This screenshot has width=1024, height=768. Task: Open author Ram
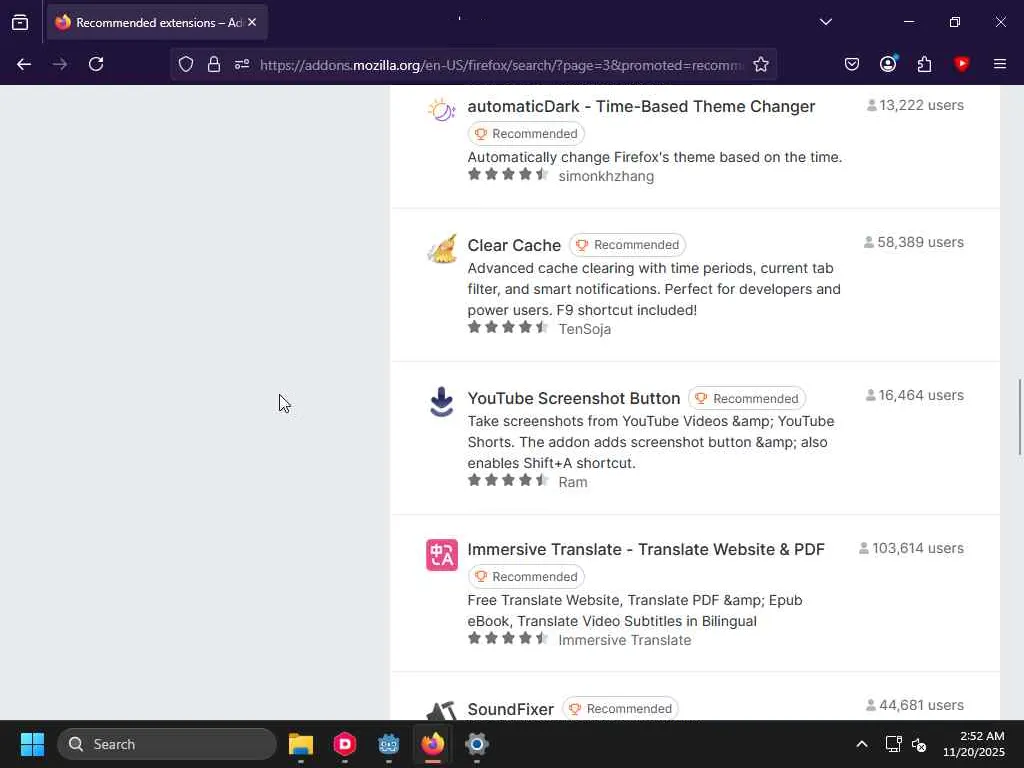point(573,482)
